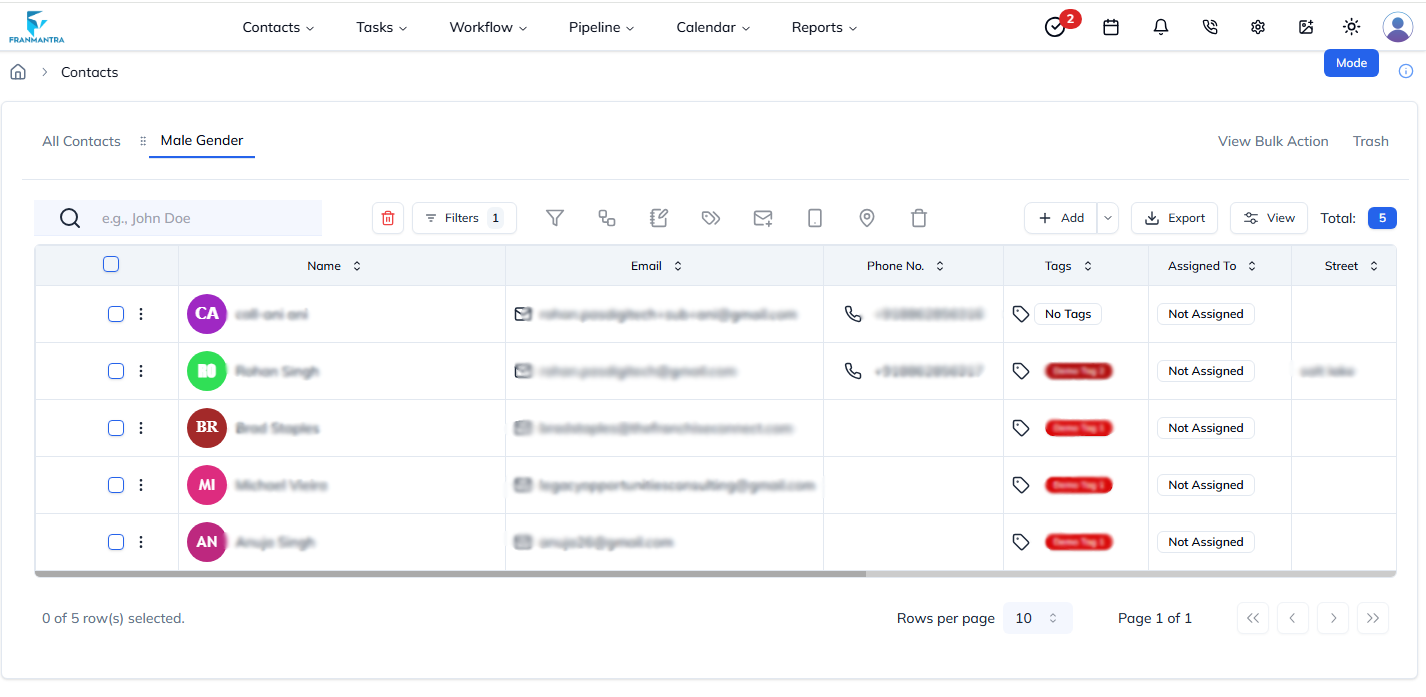The image size is (1426, 697).
Task: Open the location pin icon
Action: (867, 217)
